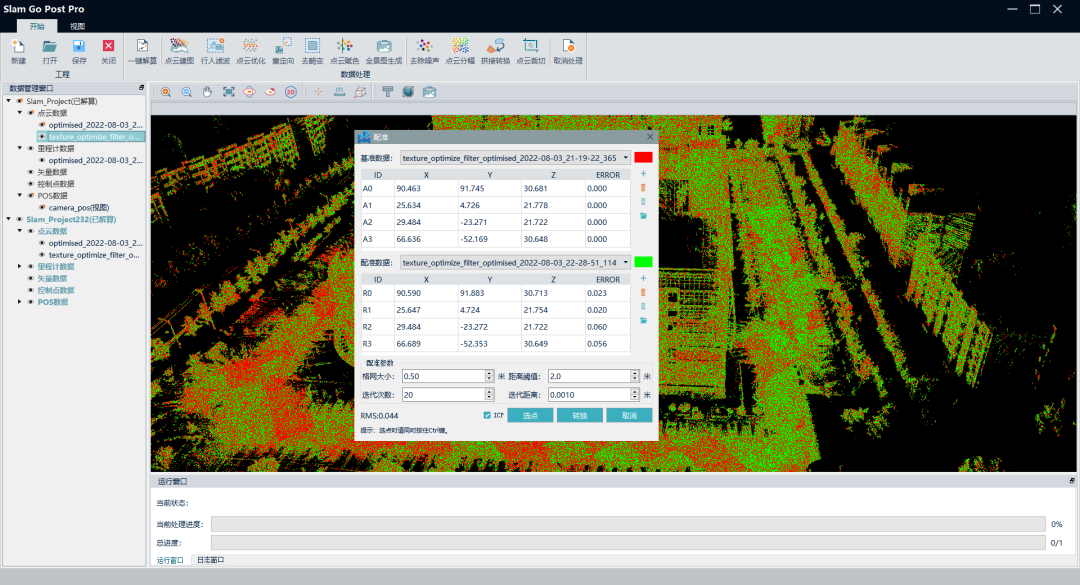Toggle visibility eye of Slam_Project232 node
Viewport: 1080px width, 585px height.
tap(19, 219)
